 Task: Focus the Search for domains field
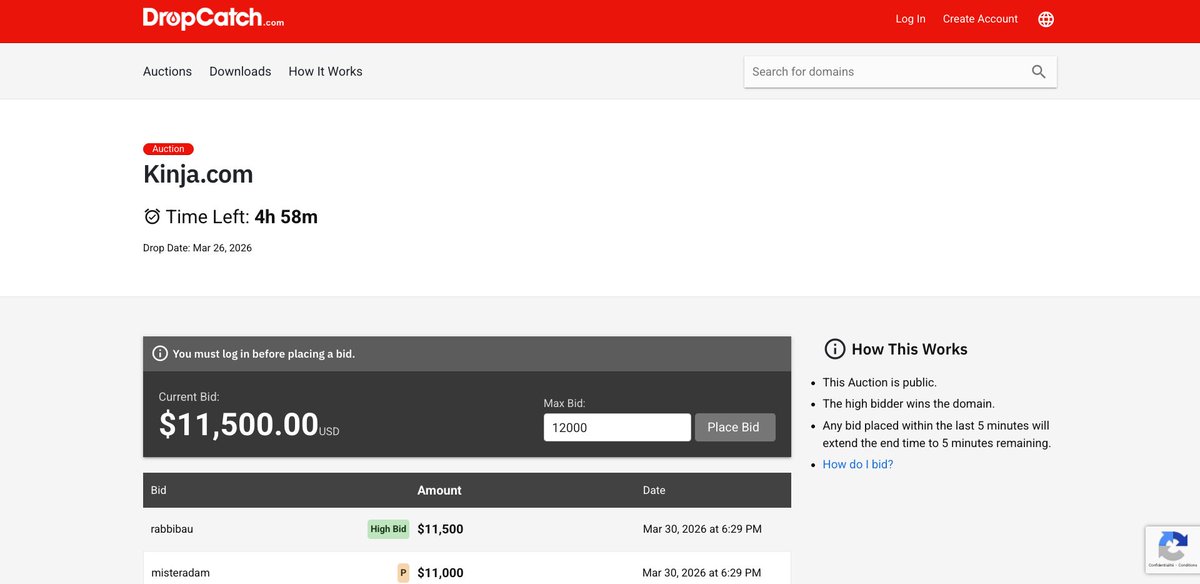[886, 72]
